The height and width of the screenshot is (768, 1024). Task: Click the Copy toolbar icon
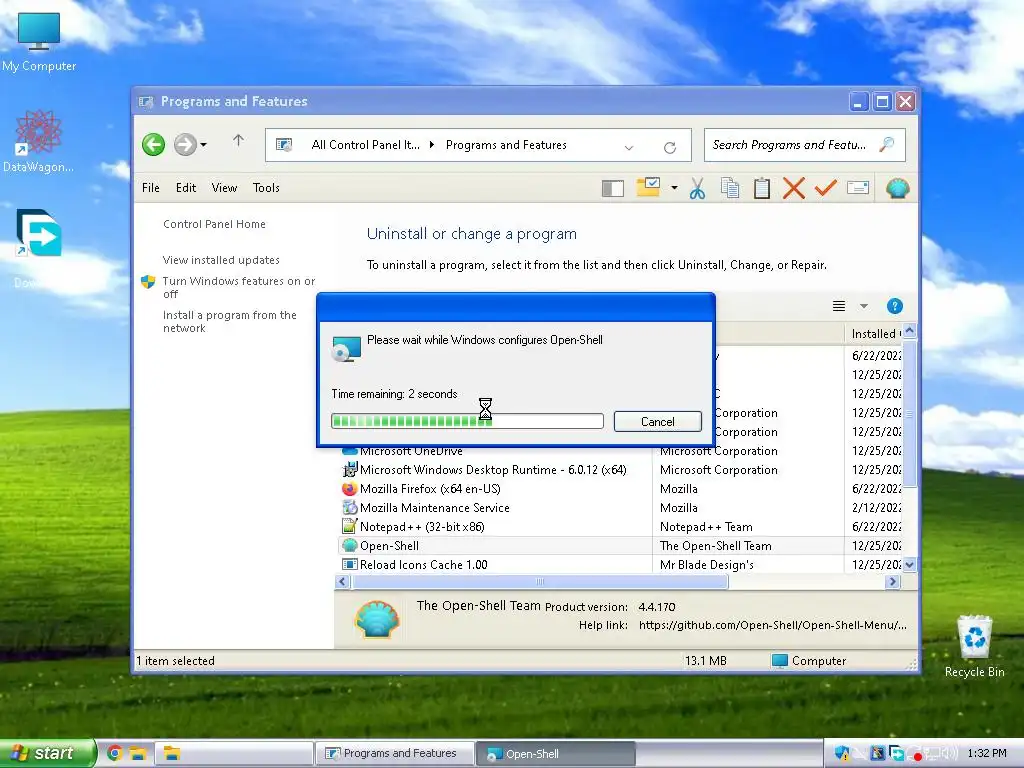729,188
